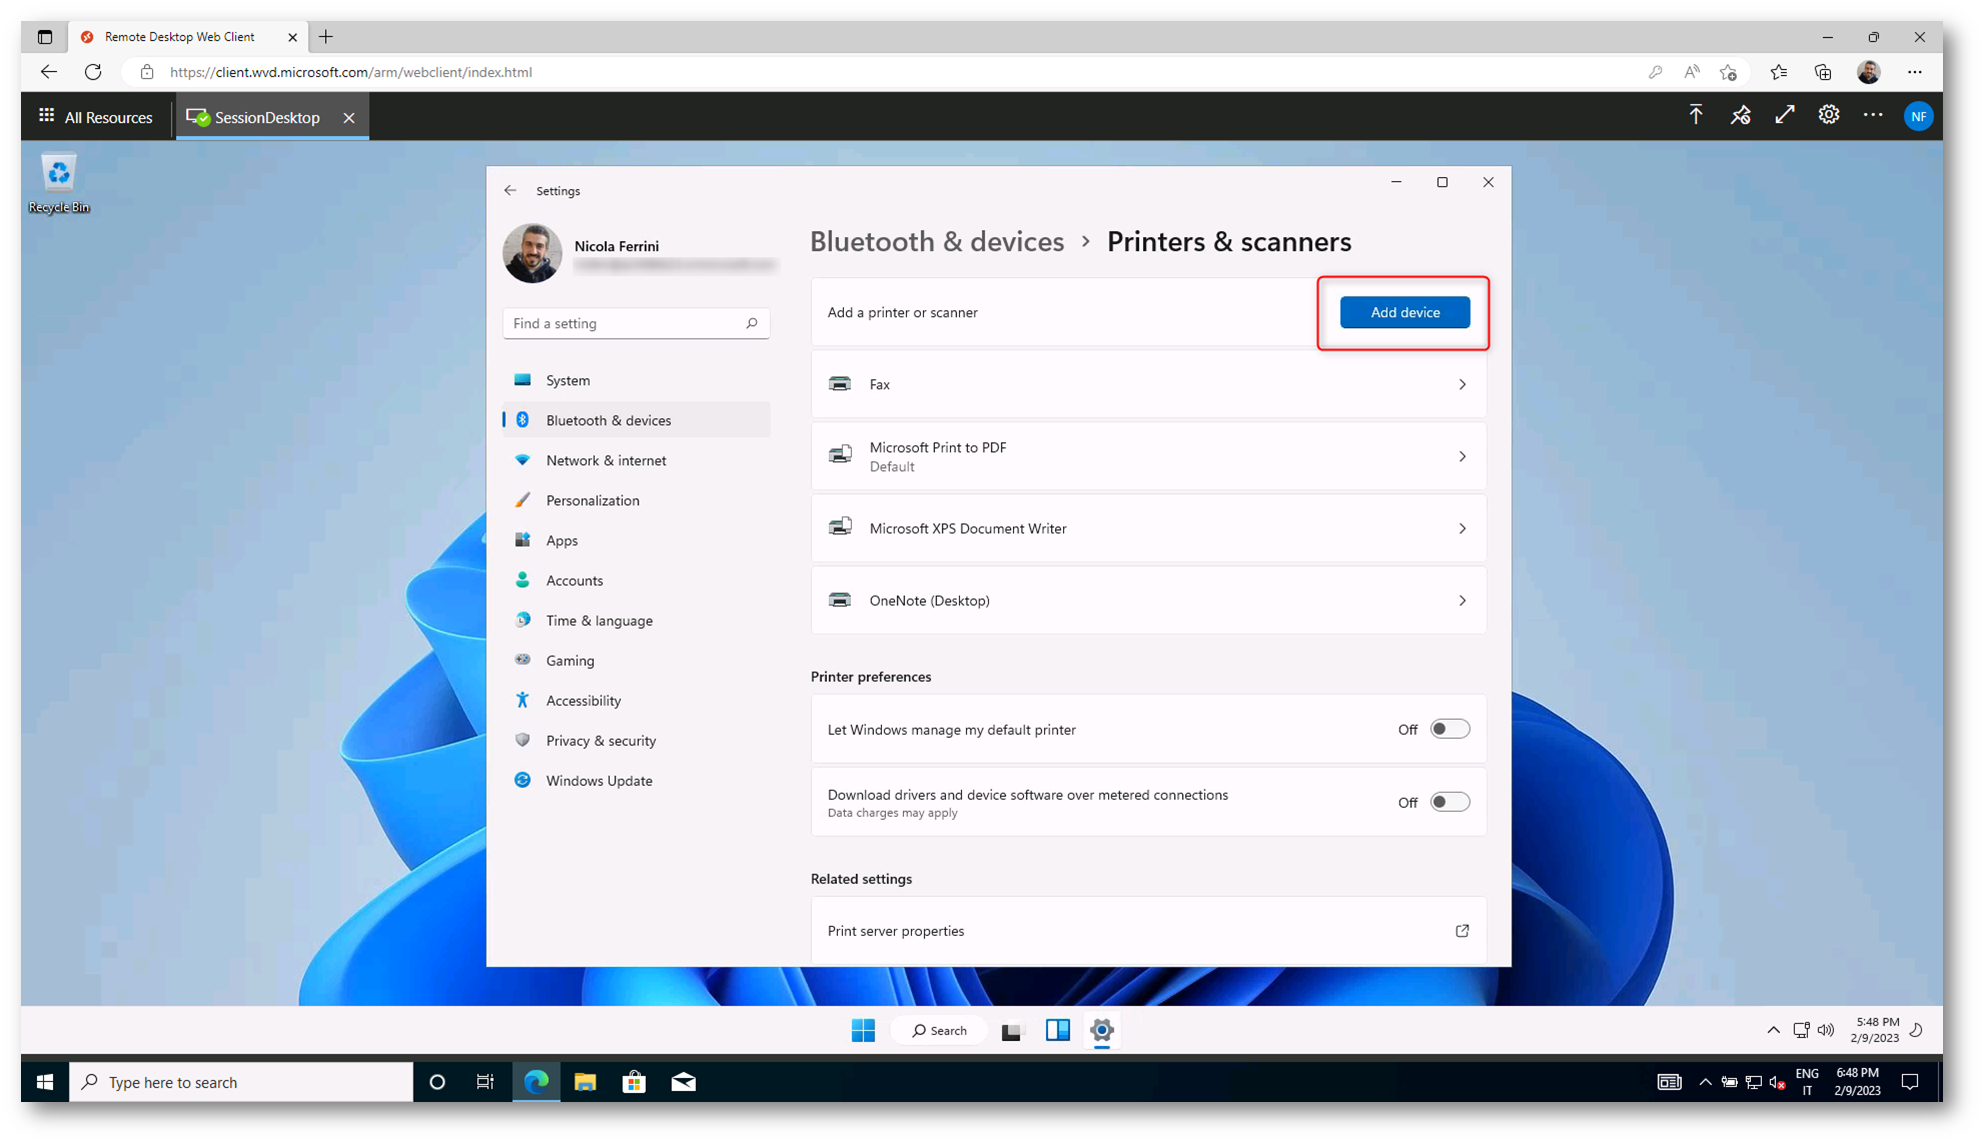This screenshot has height=1144, width=1985.
Task: Open Accessibility settings category
Action: pyautogui.click(x=636, y=700)
